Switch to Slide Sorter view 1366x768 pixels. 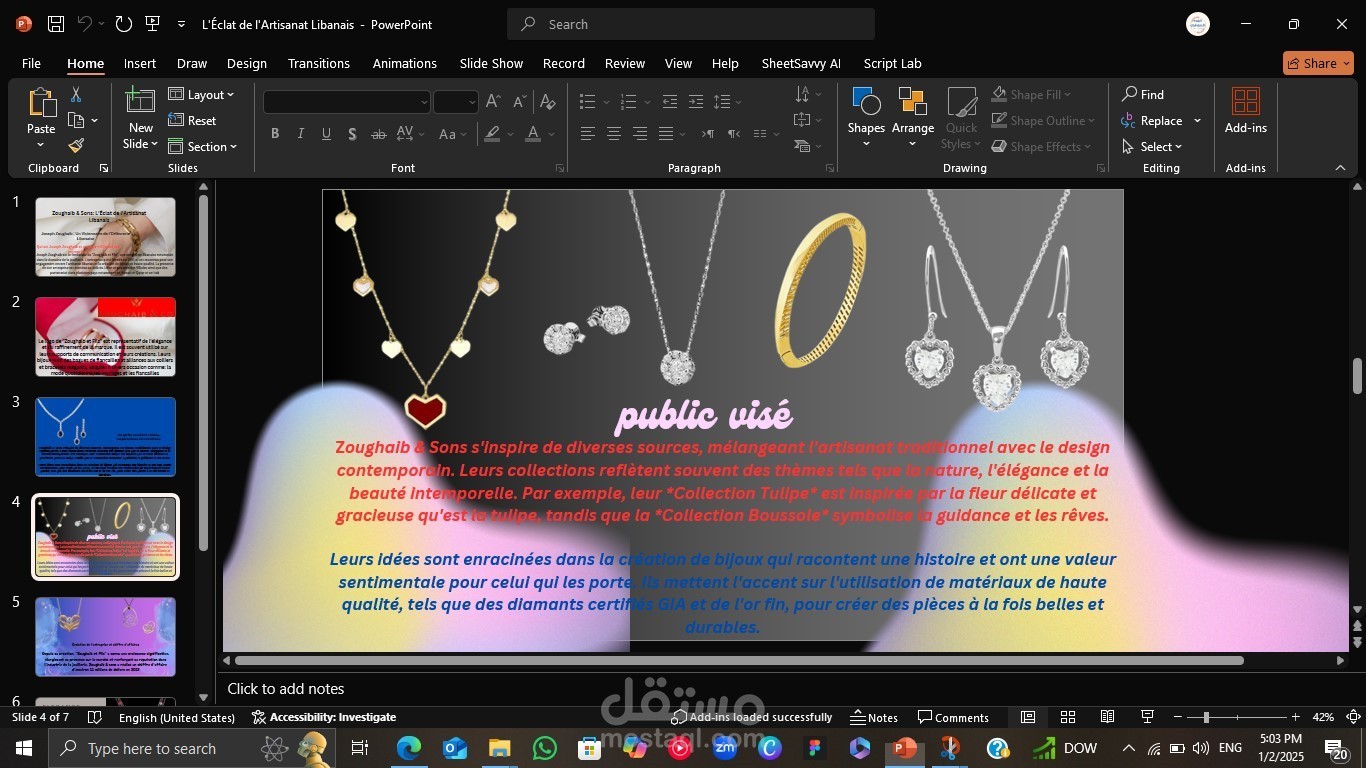coord(1068,717)
